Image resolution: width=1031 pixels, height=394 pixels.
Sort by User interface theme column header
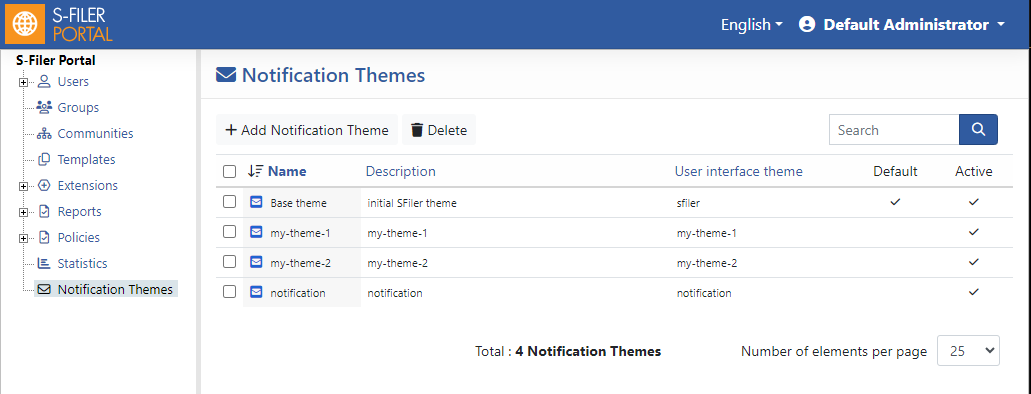pyautogui.click(x=738, y=172)
